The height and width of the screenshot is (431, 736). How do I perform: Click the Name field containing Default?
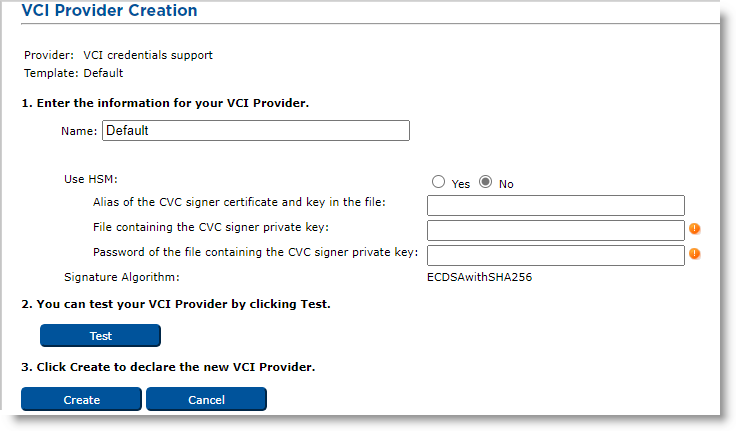256,130
